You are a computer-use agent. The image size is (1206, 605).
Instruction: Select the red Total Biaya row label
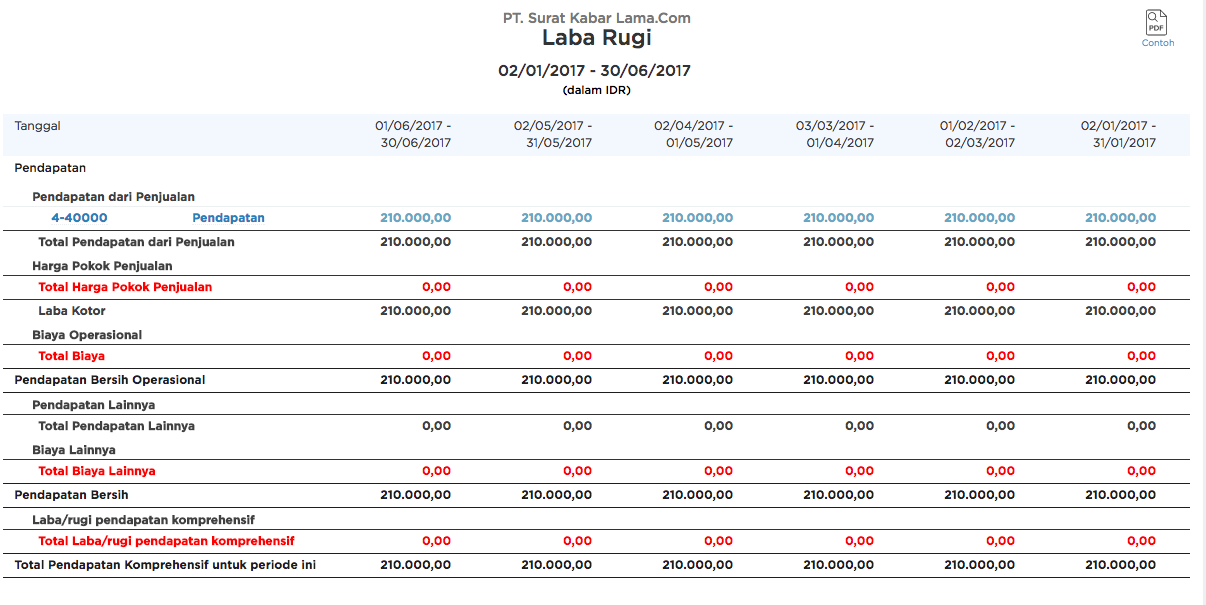pyautogui.click(x=71, y=356)
